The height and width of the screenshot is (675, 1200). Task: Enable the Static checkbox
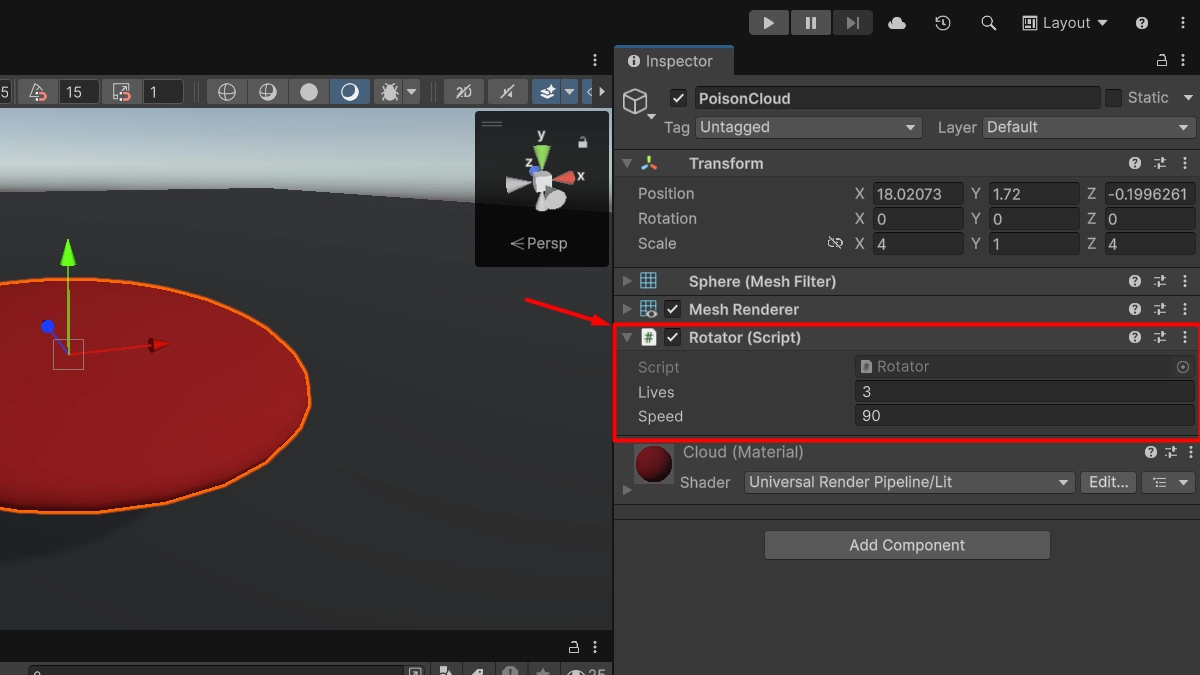tap(1114, 98)
